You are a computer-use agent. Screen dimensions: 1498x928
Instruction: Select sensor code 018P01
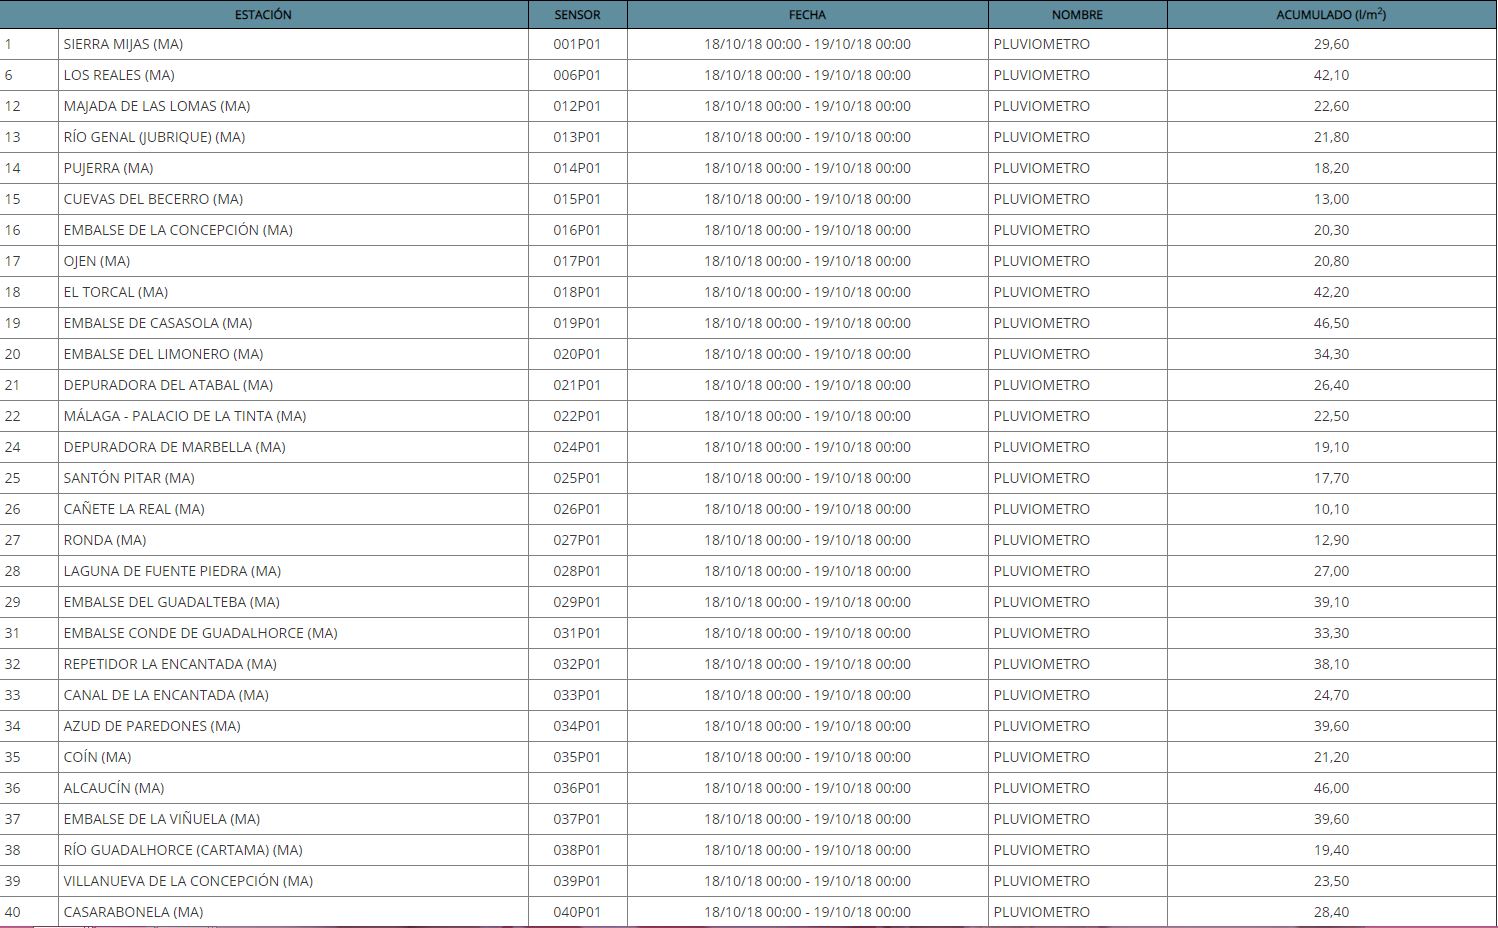(577, 292)
